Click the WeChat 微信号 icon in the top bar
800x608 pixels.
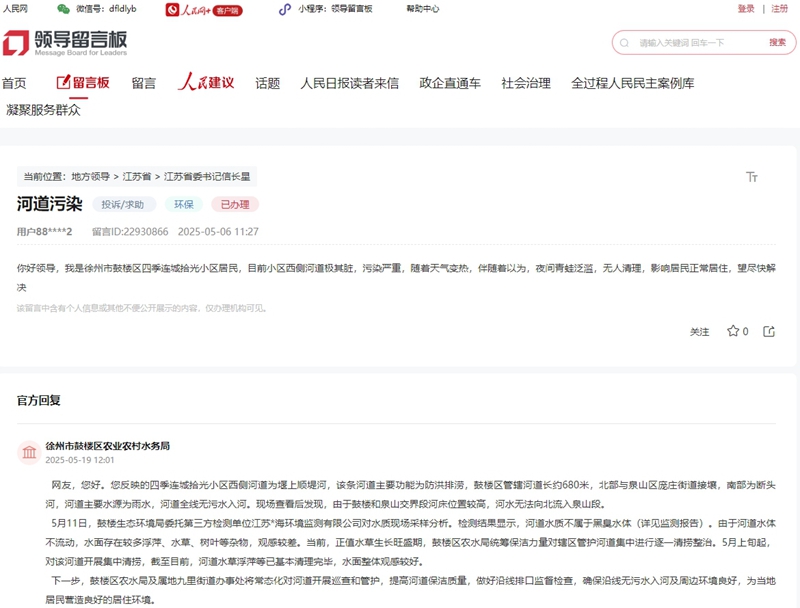pos(62,11)
